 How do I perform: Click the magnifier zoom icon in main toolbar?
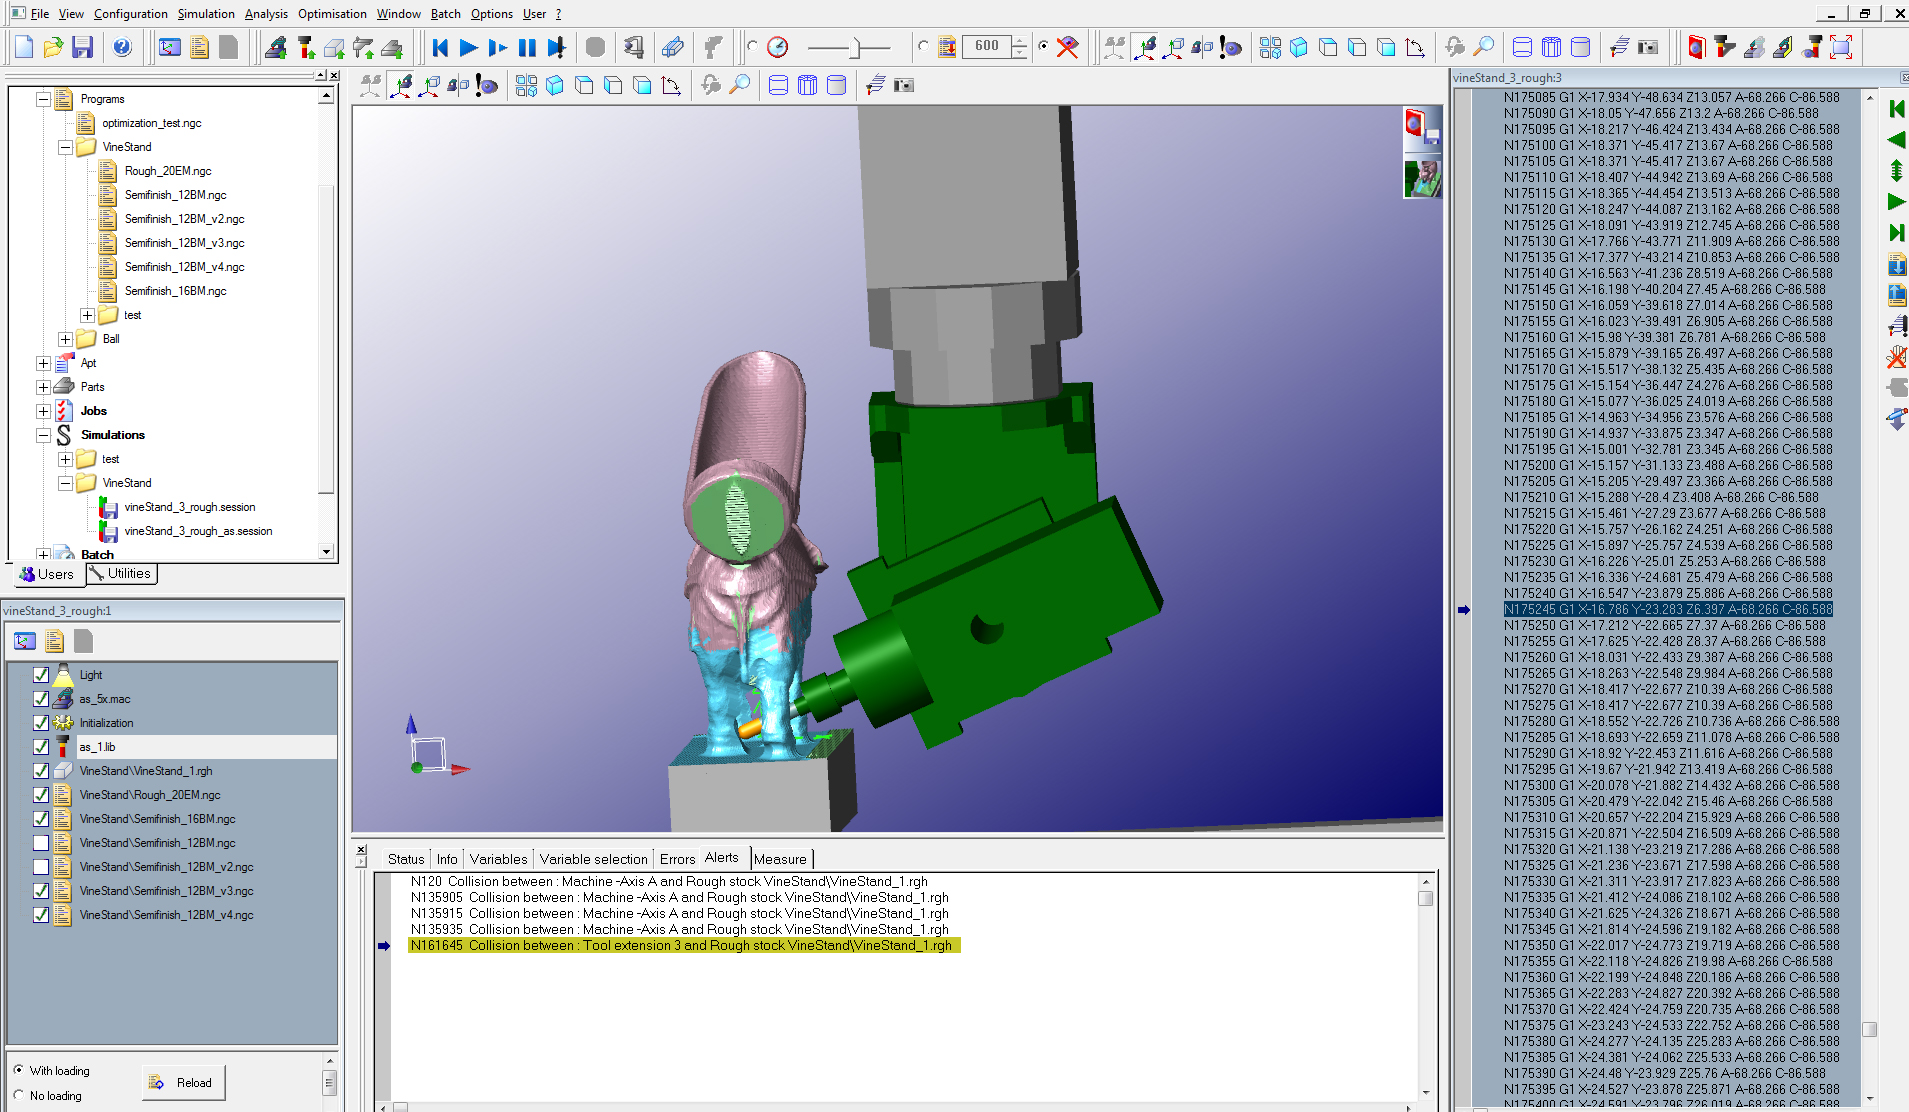tap(1484, 47)
